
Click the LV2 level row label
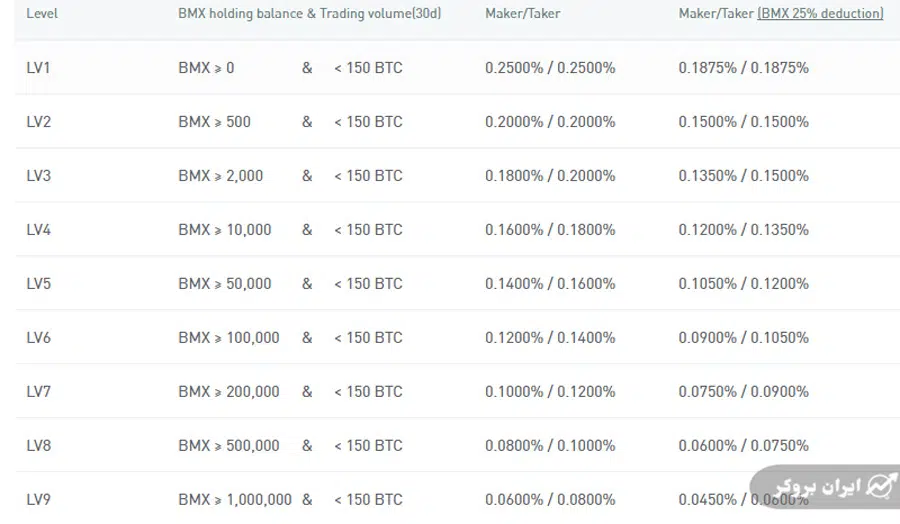[39, 122]
